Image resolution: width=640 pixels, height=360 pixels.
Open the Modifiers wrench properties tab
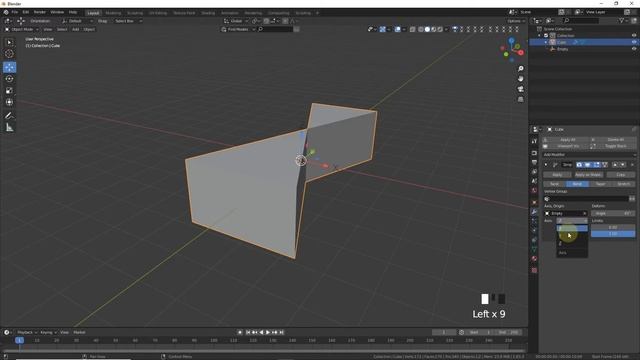tap(534, 212)
